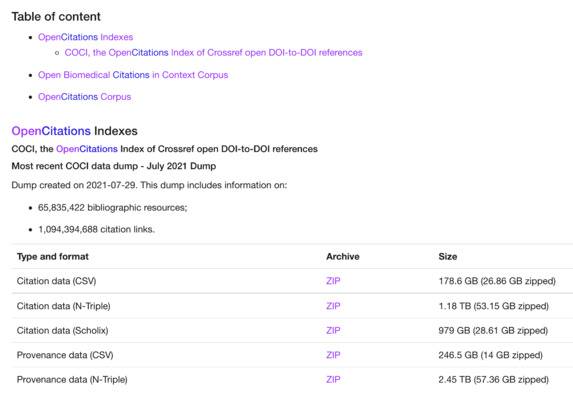Image resolution: width=573 pixels, height=400 pixels.
Task: Click the Type and format column header
Action: tap(53, 256)
